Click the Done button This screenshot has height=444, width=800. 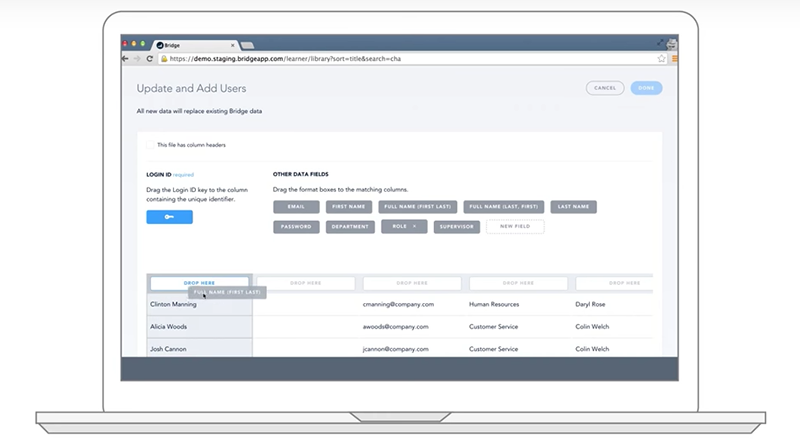point(646,88)
